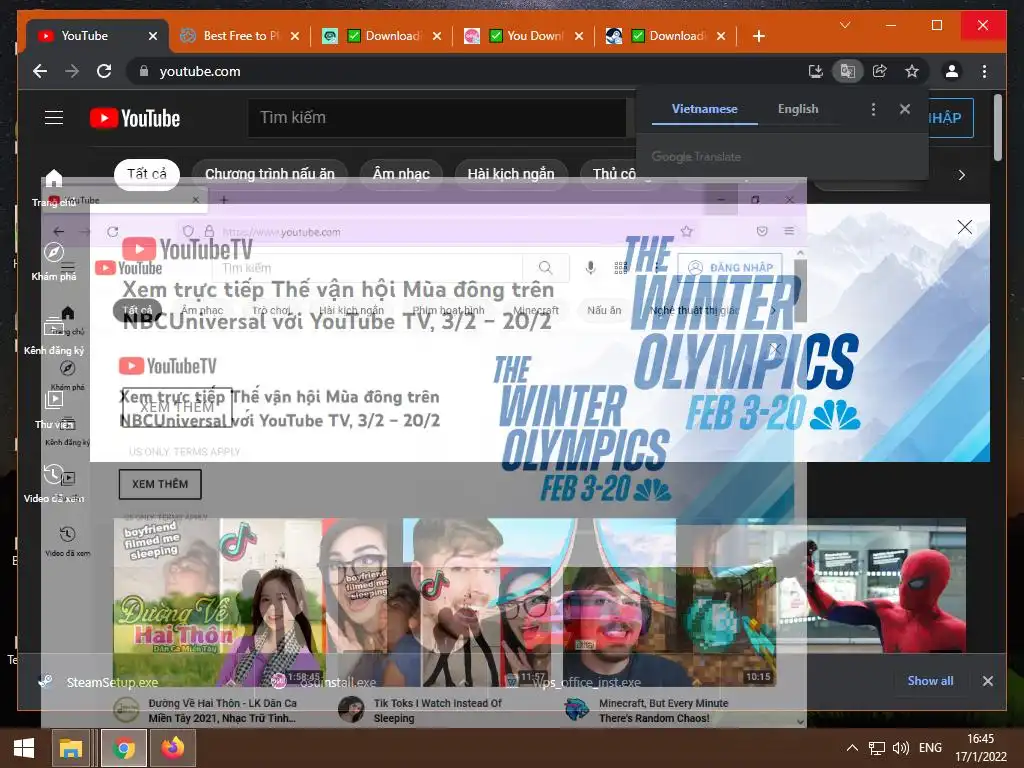Open the Chrome profile avatar
The width and height of the screenshot is (1024, 768).
click(952, 71)
